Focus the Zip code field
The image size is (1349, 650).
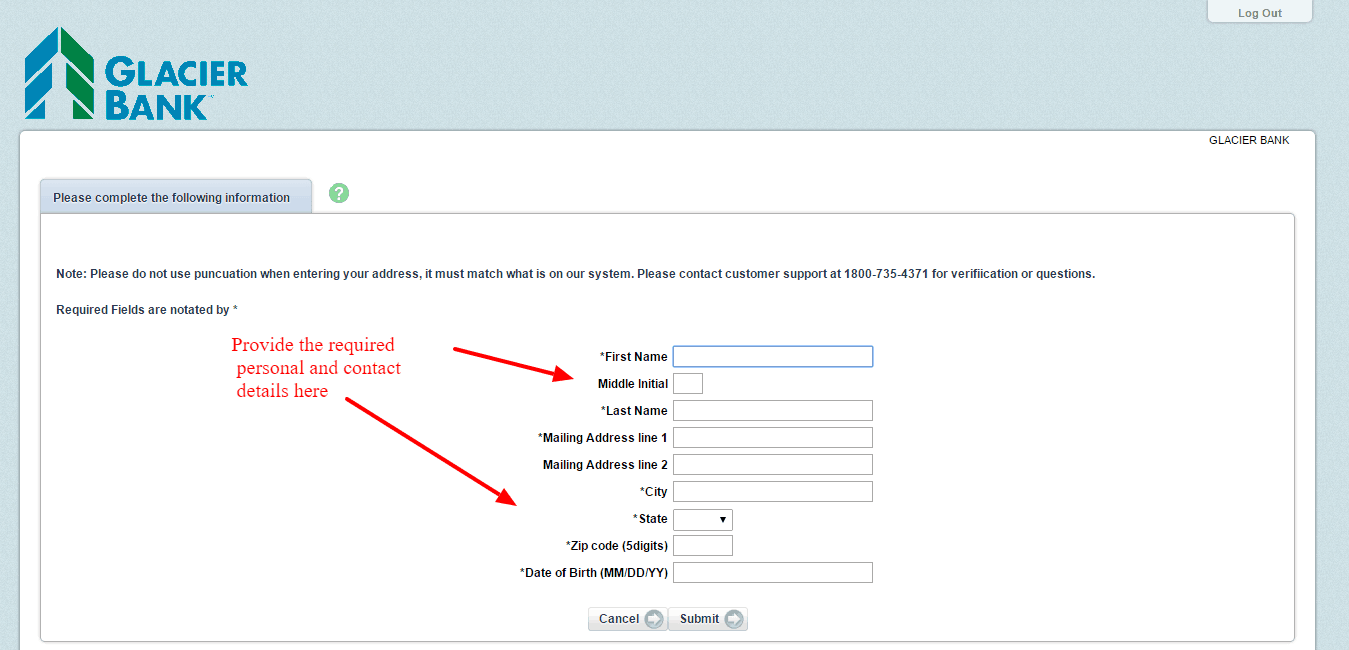click(703, 546)
